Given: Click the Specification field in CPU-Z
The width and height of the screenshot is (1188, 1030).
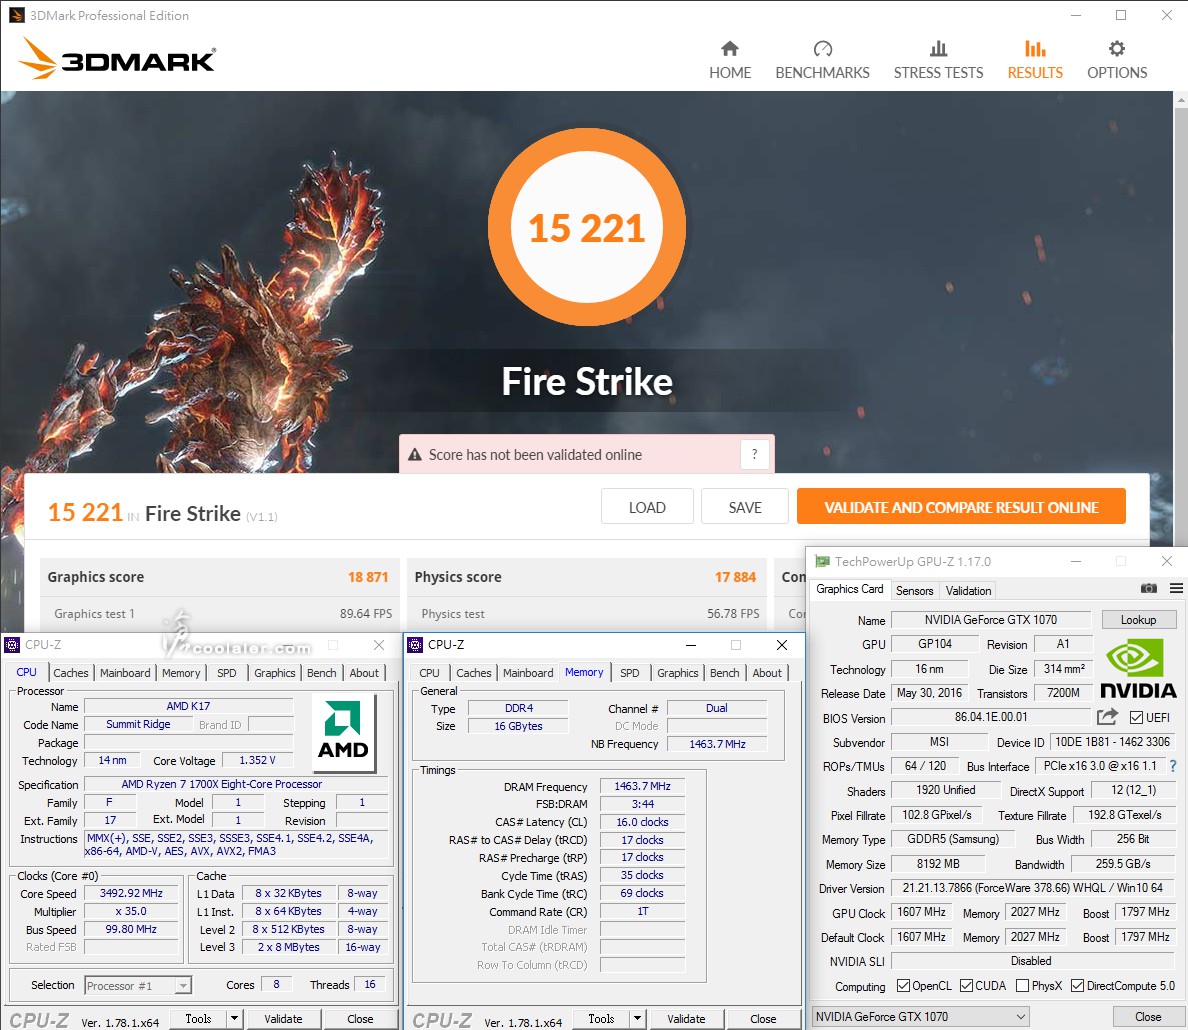Looking at the screenshot, I should pyautogui.click(x=236, y=784).
